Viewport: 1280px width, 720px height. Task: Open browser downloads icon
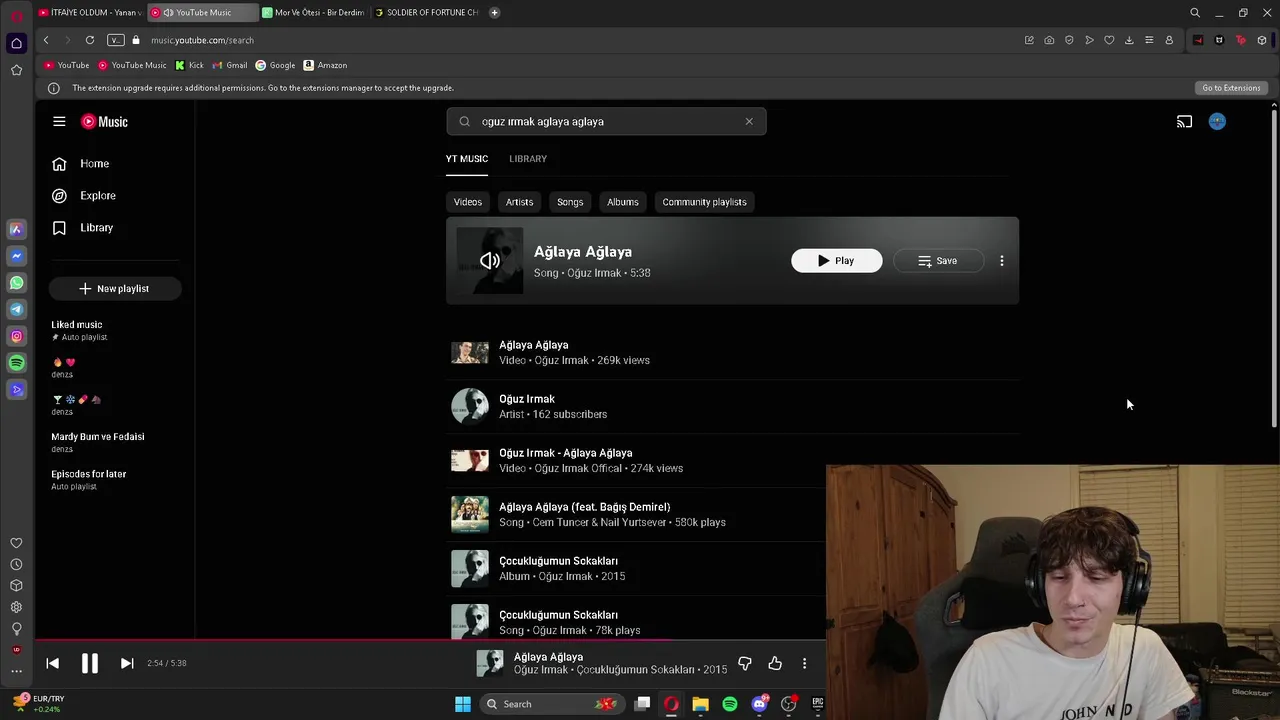click(x=1129, y=40)
